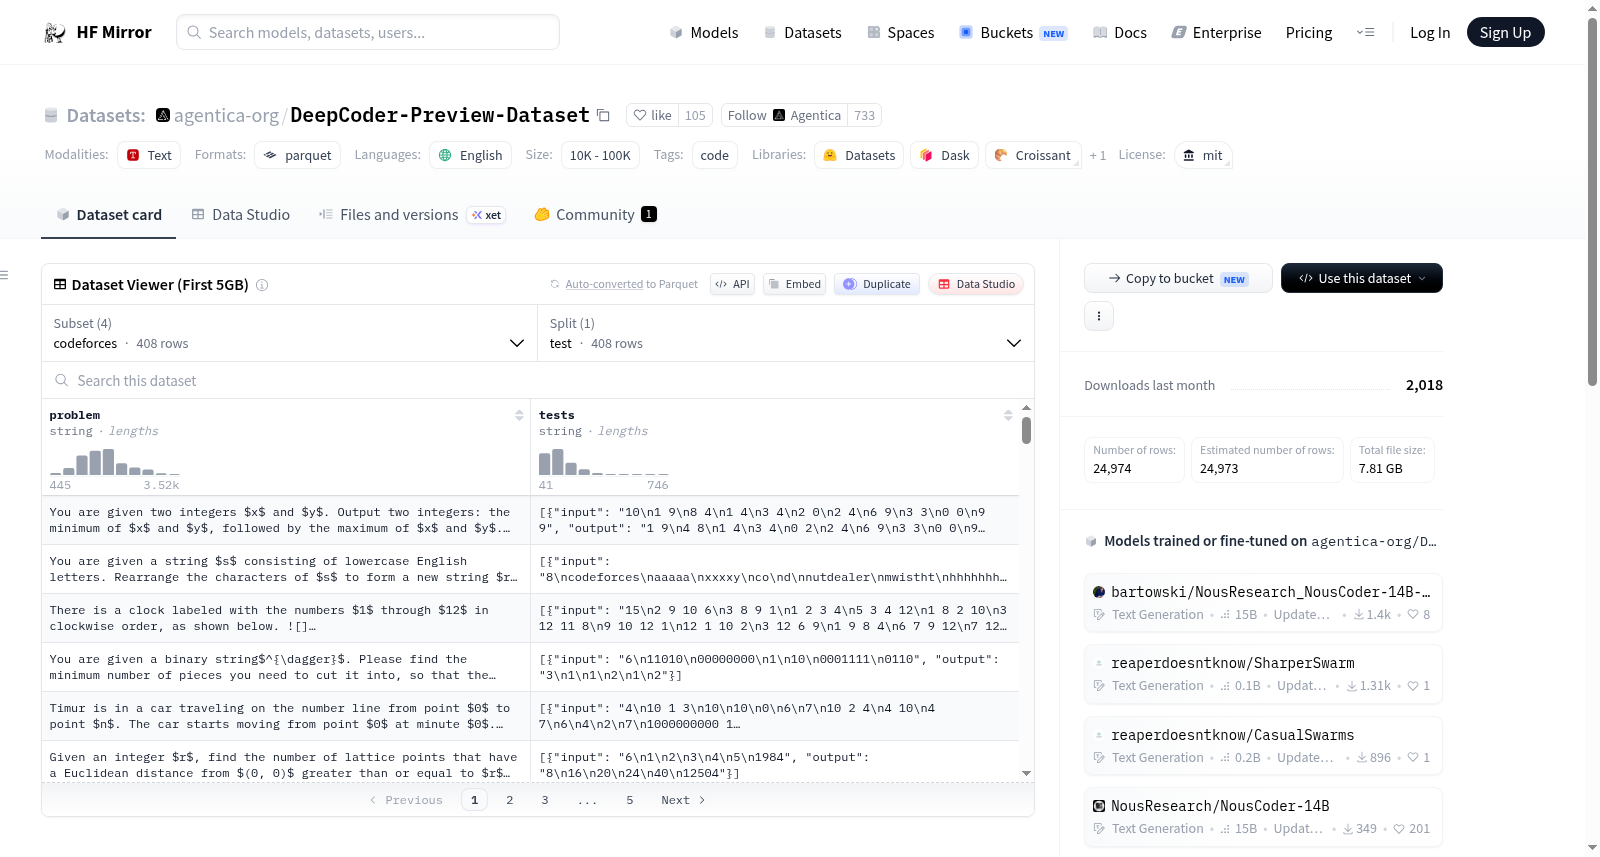This screenshot has height=857, width=1600.
Task: Click the Duplicate button
Action: pos(877,284)
